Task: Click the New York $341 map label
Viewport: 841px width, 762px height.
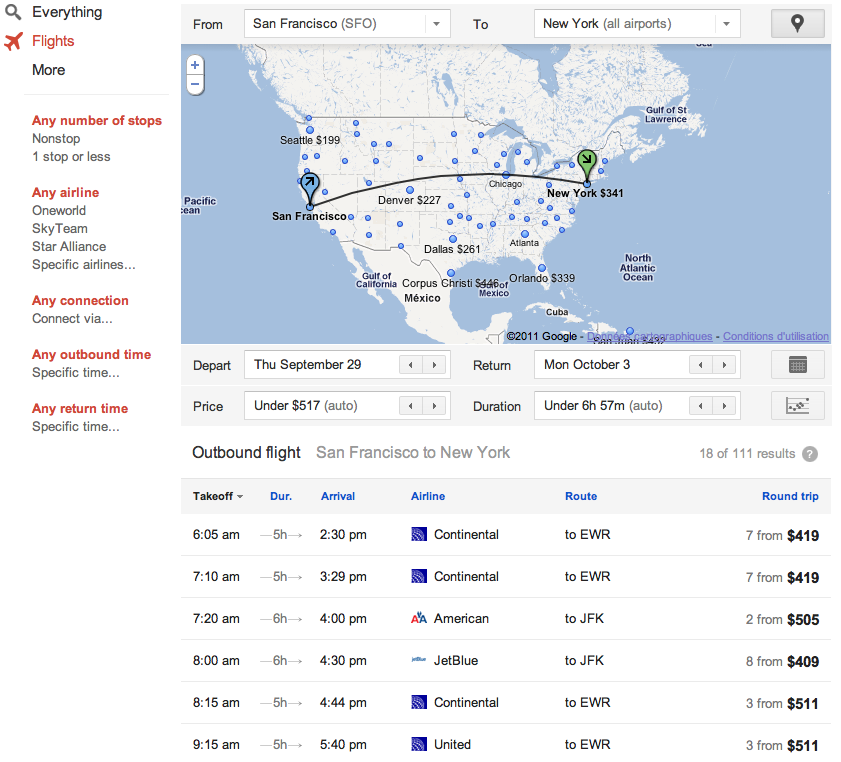Action: click(585, 193)
